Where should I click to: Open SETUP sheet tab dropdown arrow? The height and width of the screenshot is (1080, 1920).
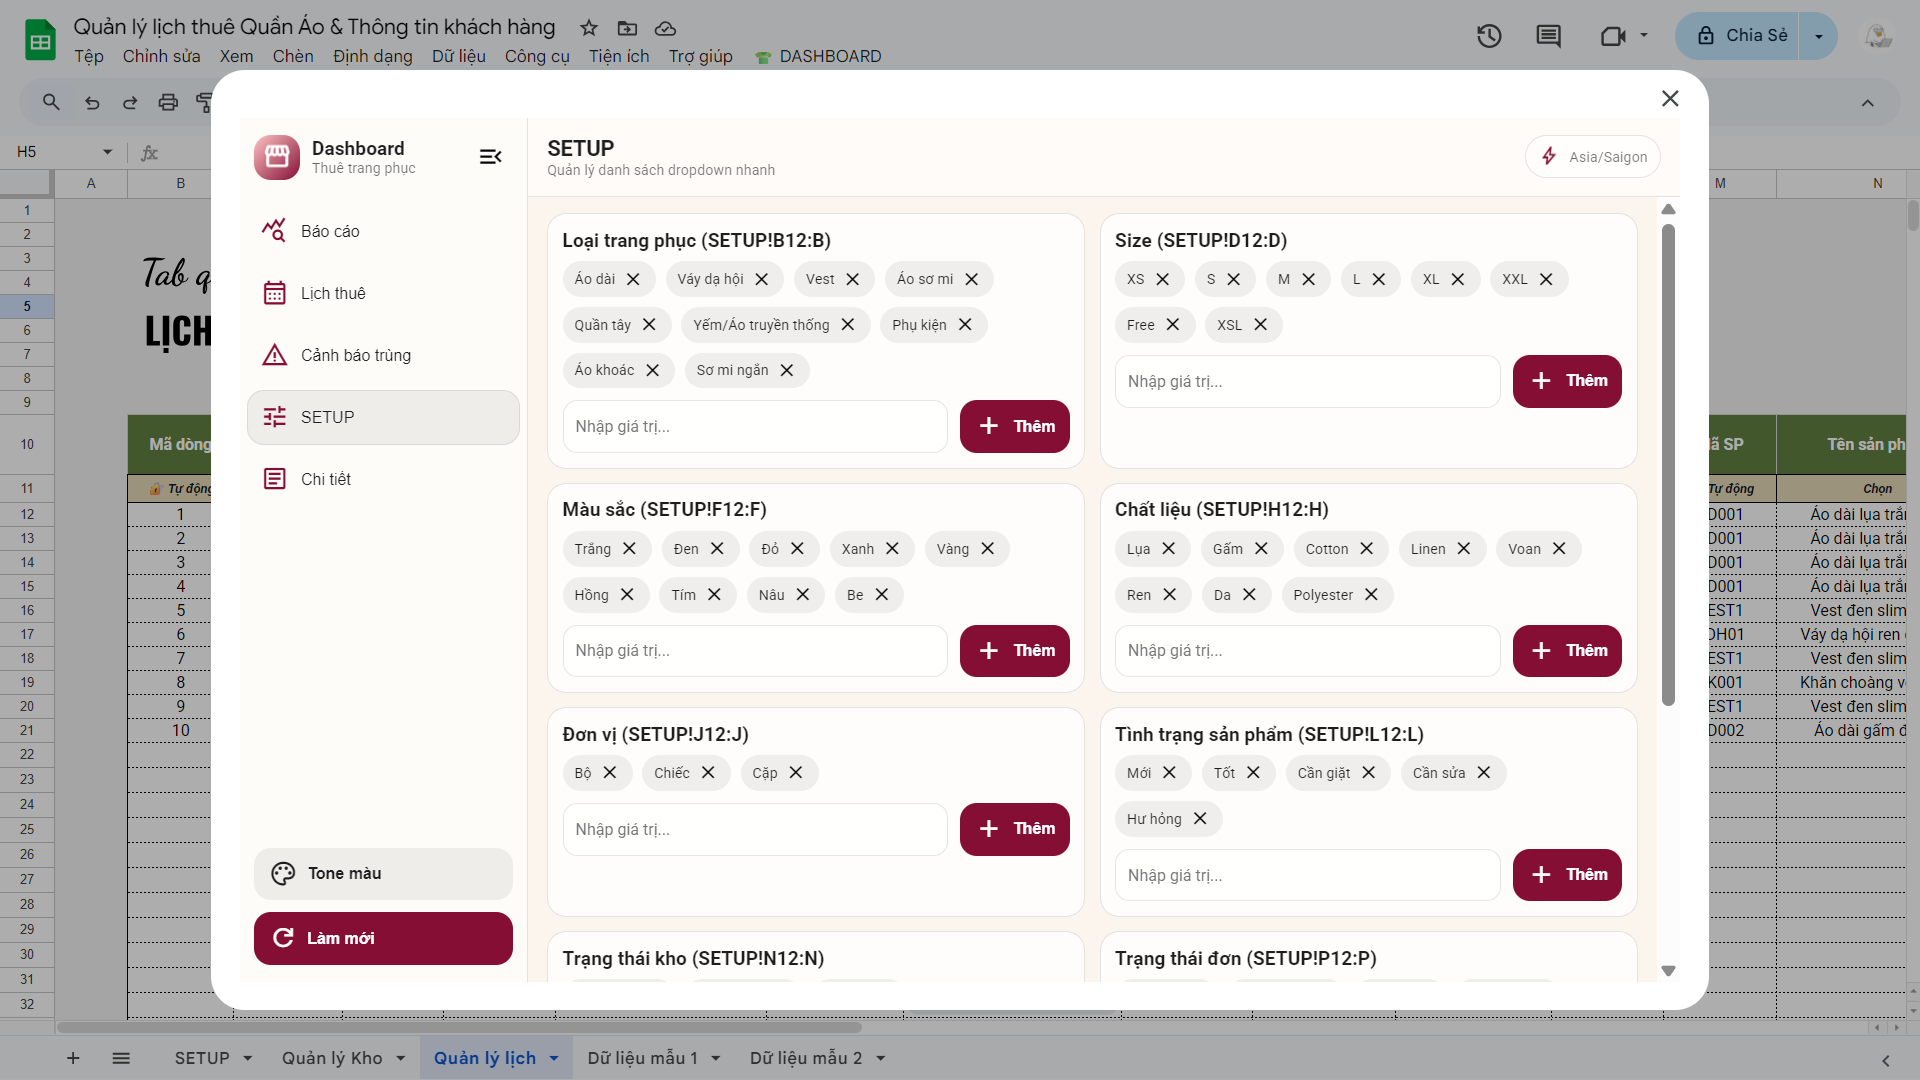pyautogui.click(x=247, y=1058)
